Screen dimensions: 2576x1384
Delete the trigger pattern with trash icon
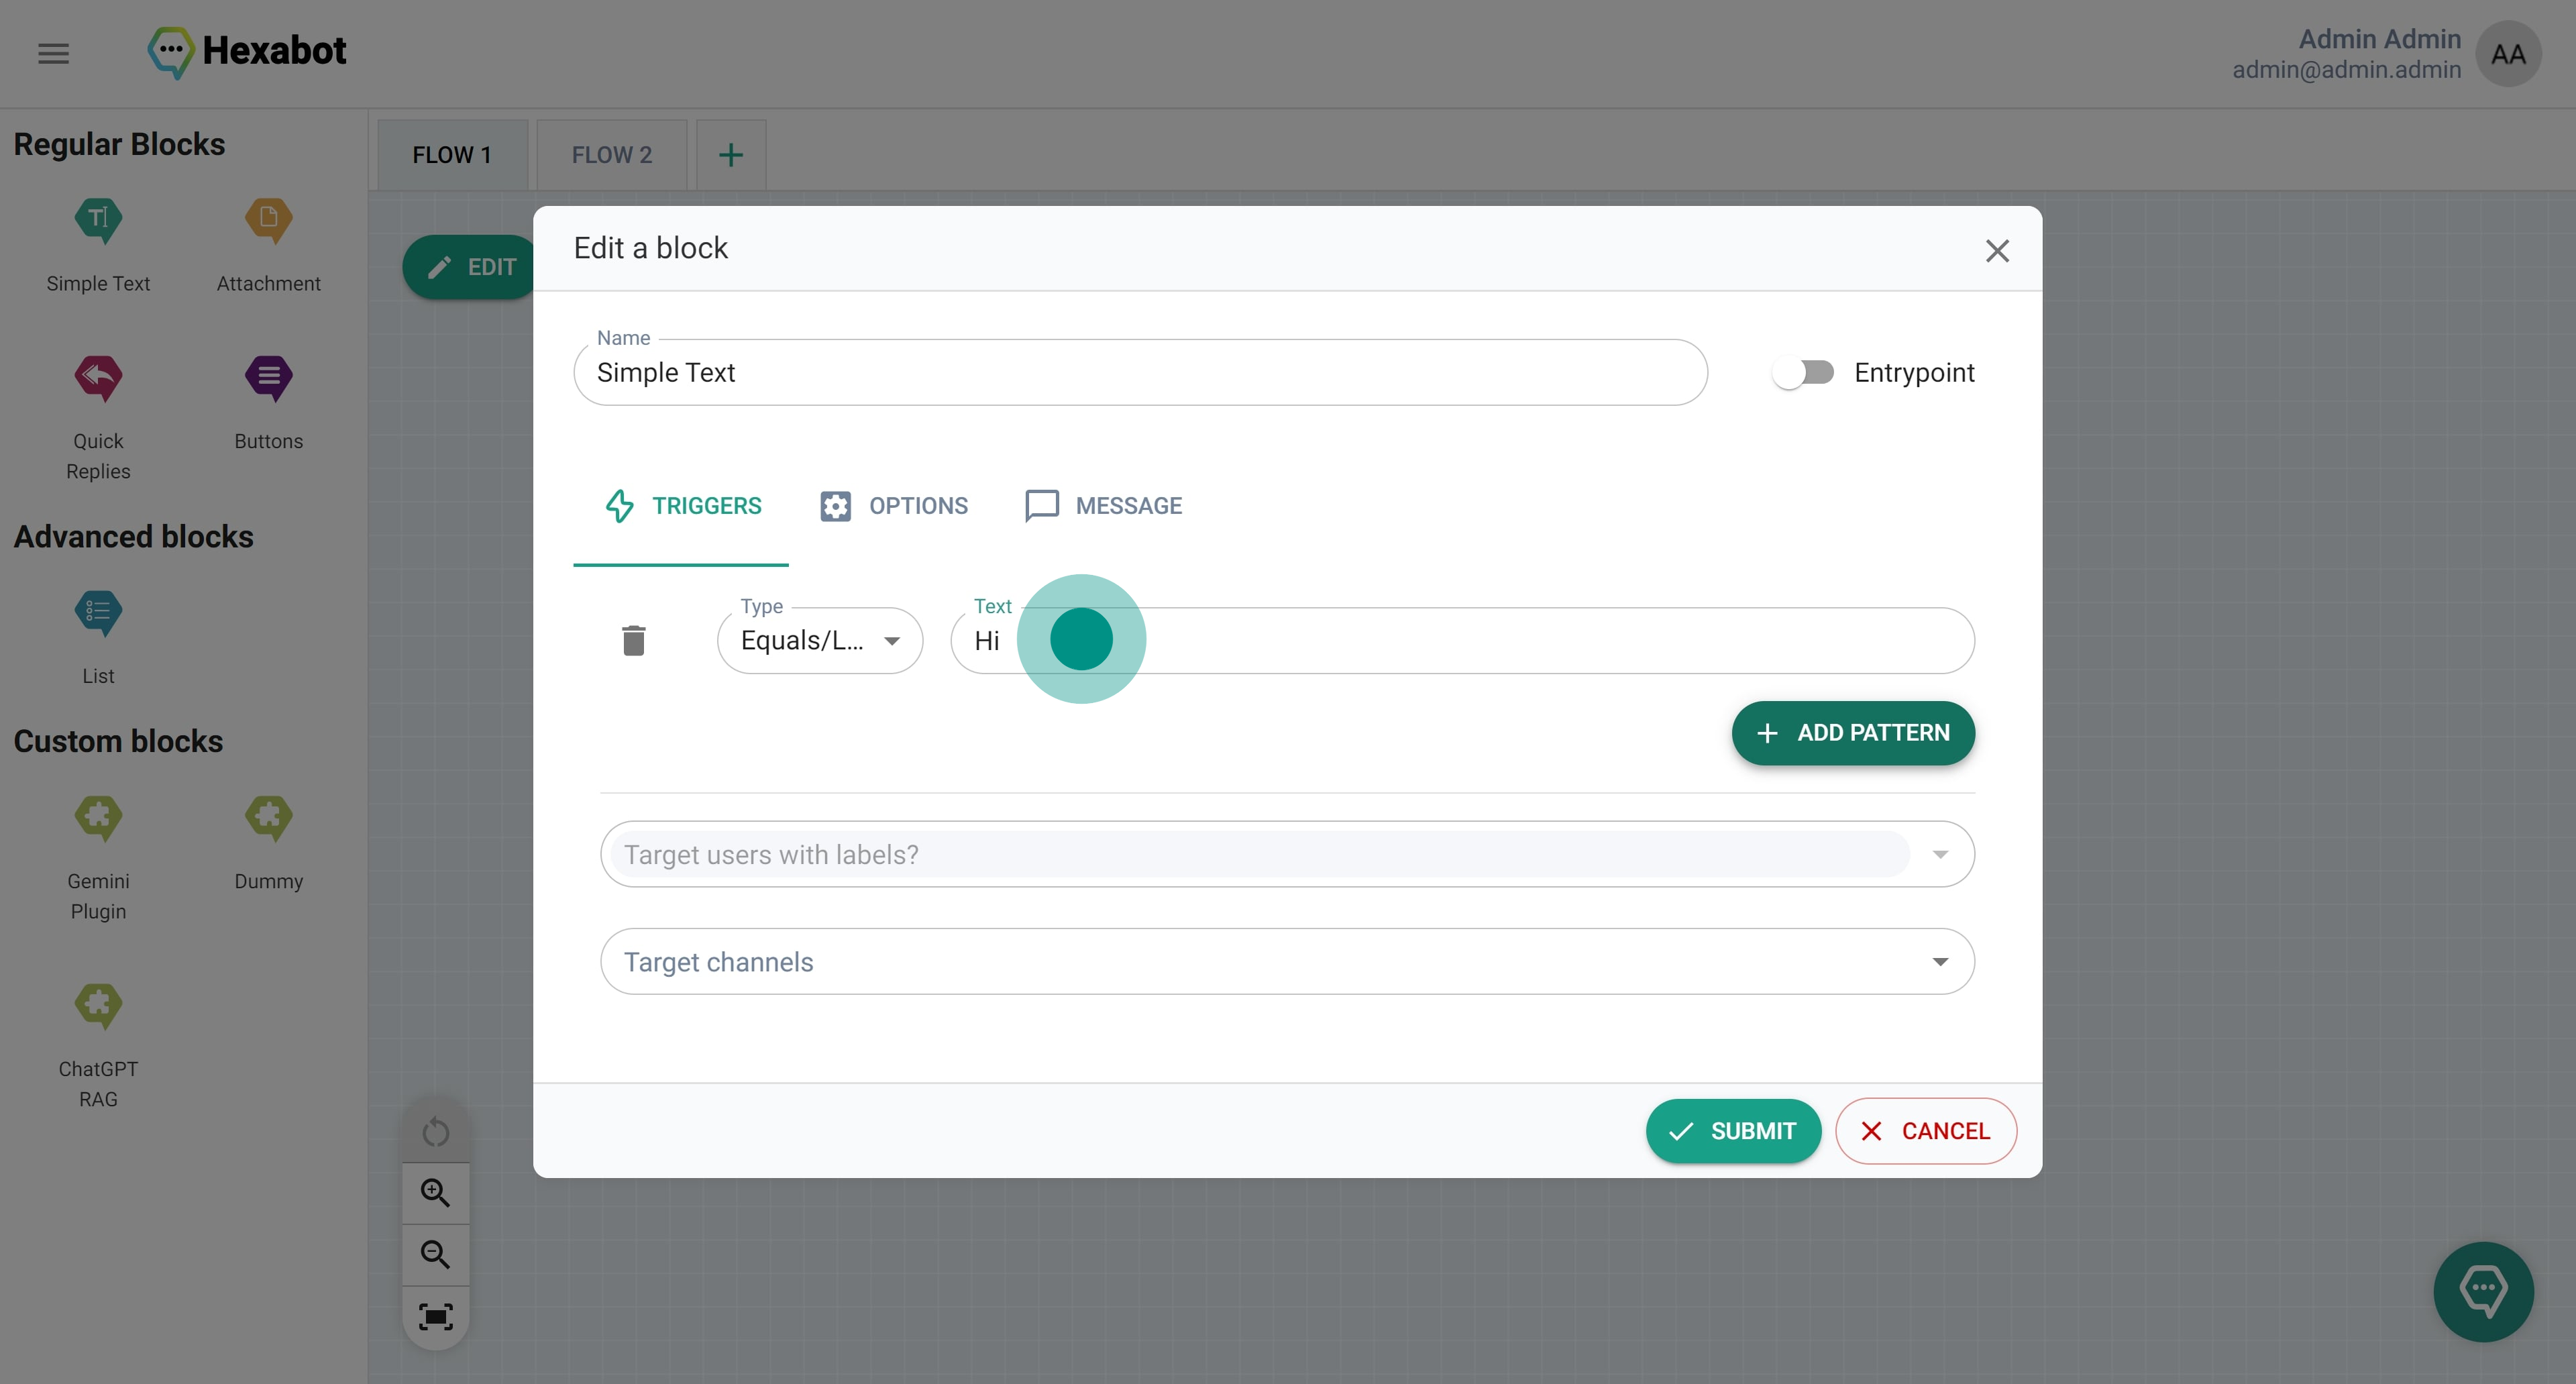(633, 640)
